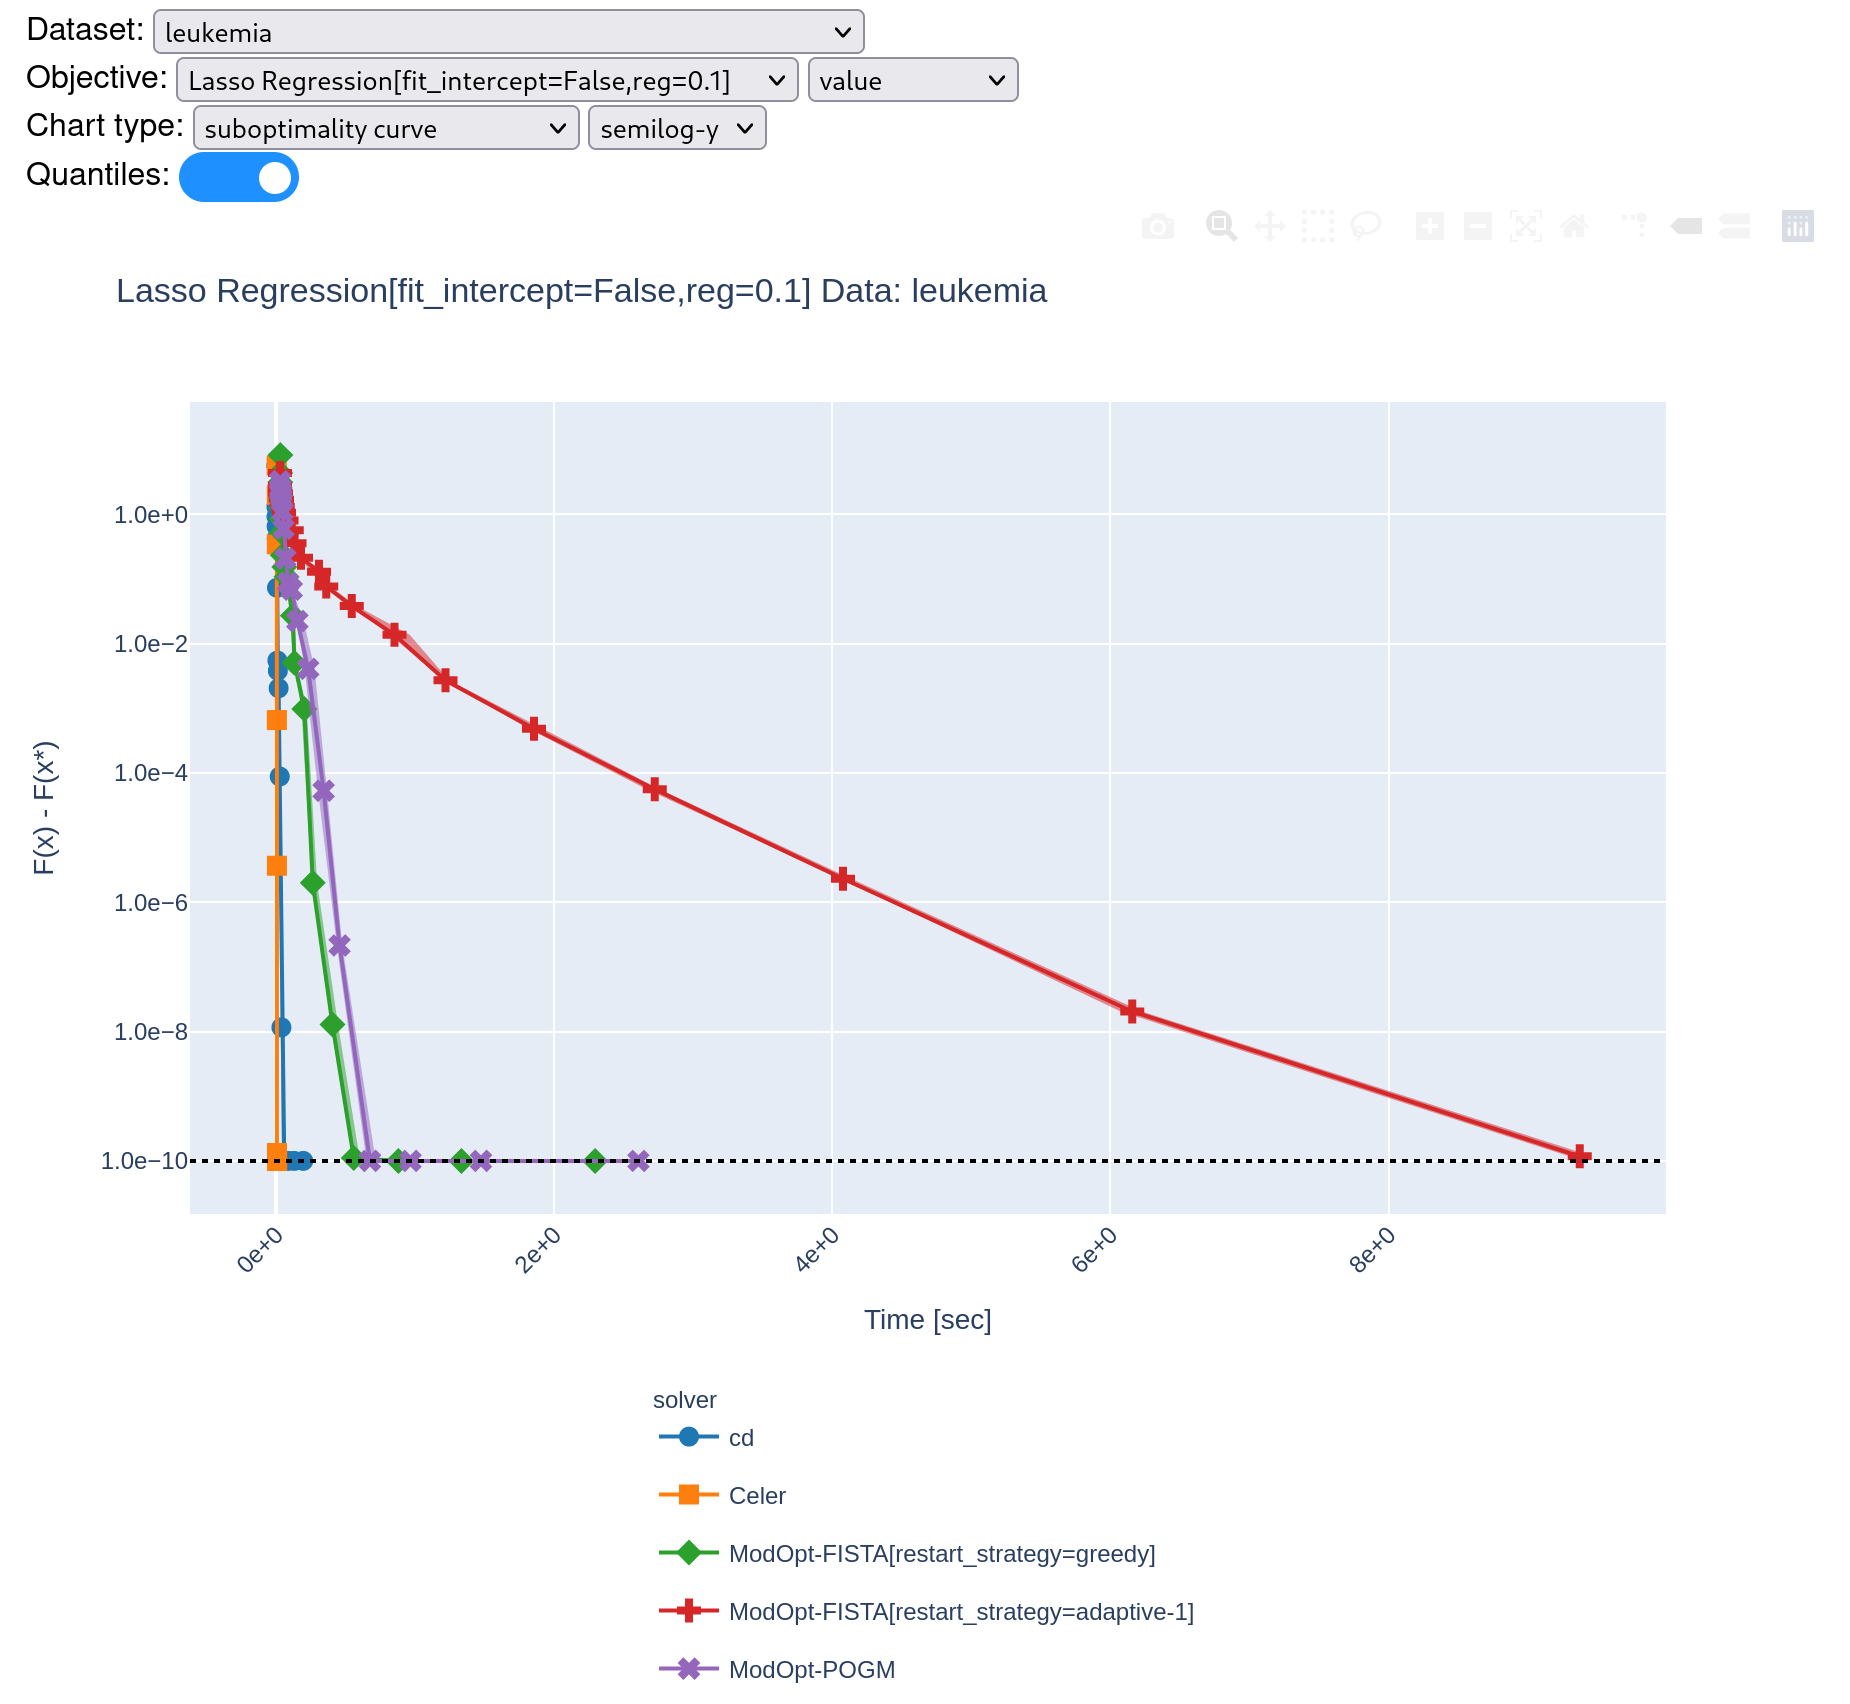Download plot as PNG camera icon

click(x=1158, y=227)
